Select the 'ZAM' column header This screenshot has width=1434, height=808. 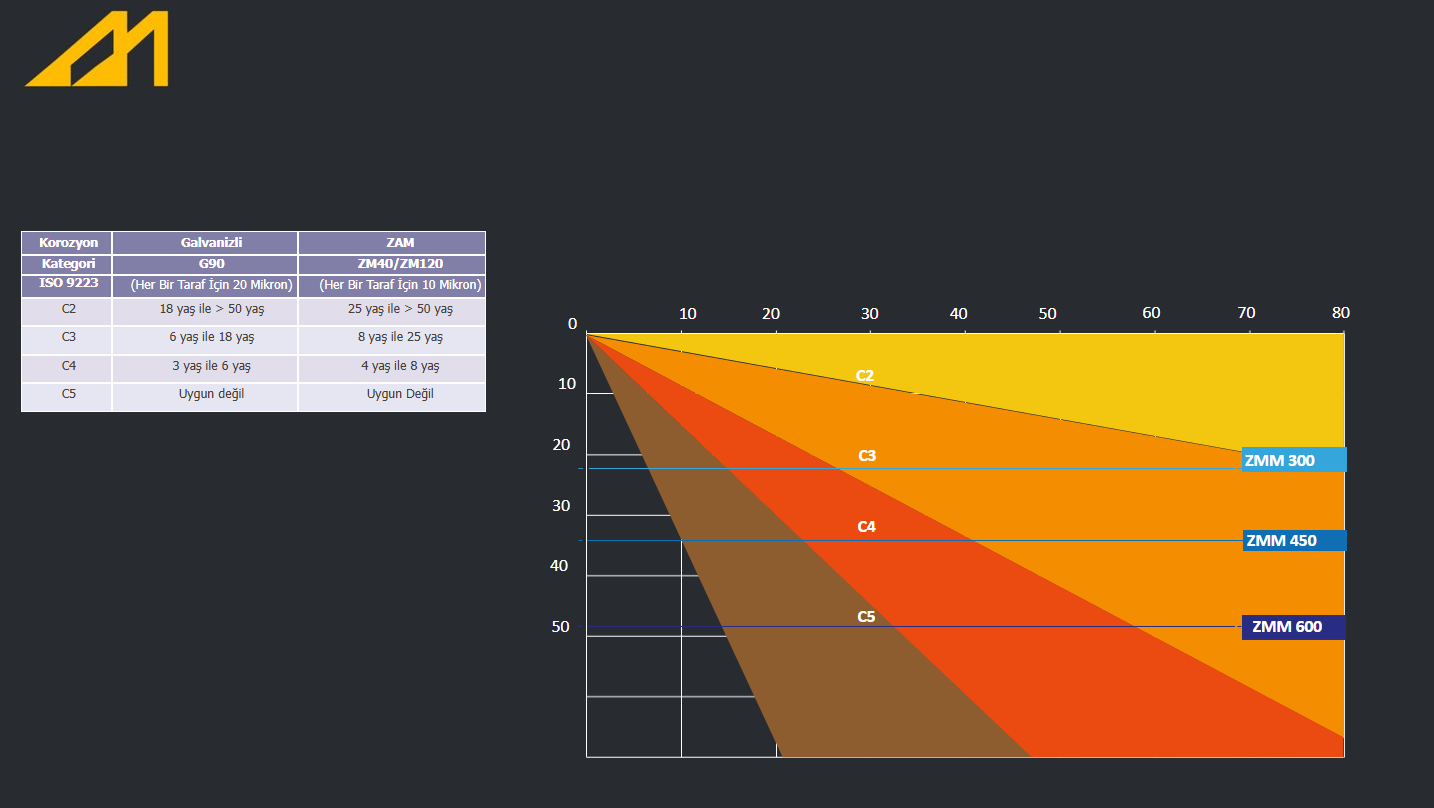pos(392,243)
